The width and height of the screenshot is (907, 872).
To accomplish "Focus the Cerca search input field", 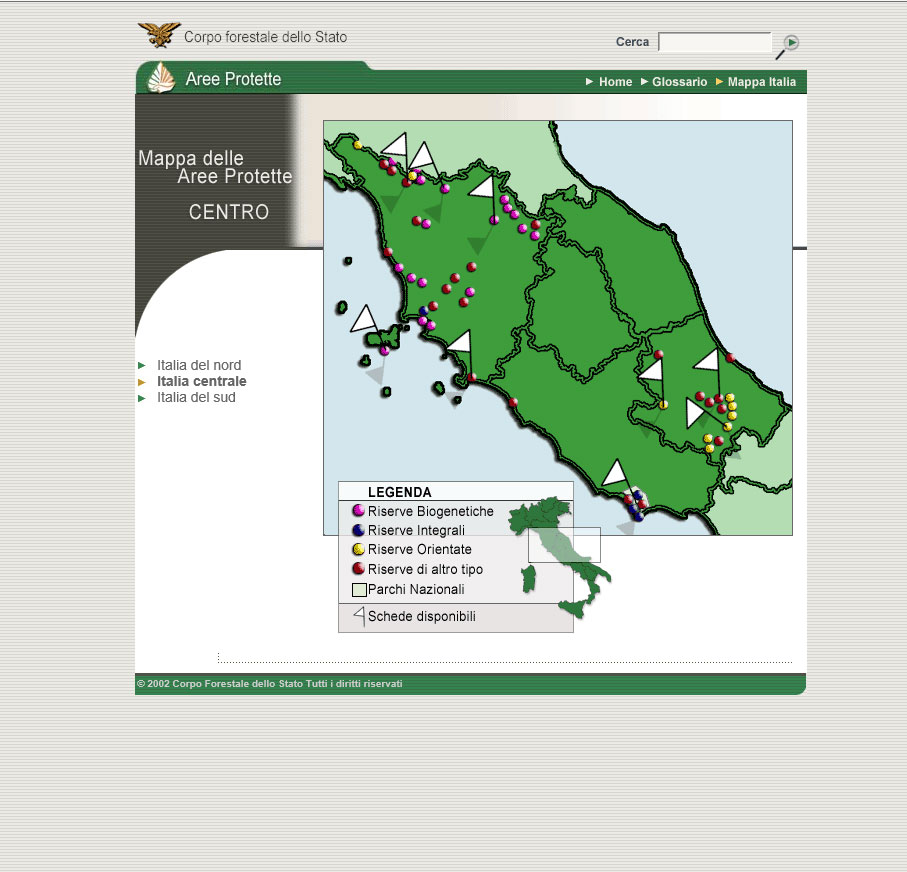I will 715,42.
